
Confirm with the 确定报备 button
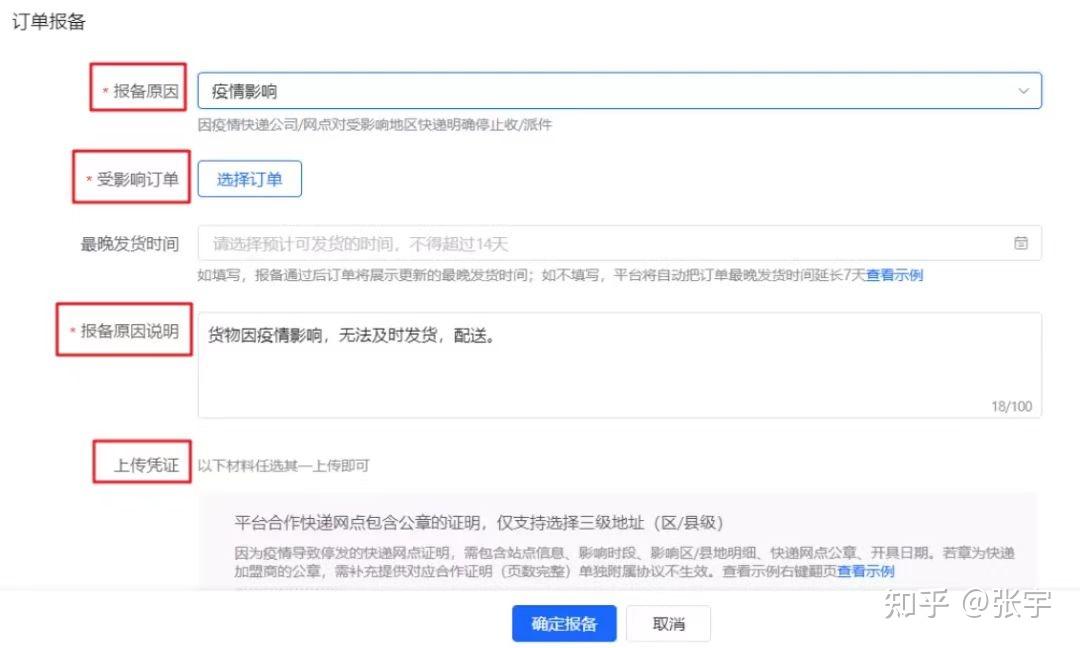pyautogui.click(x=564, y=624)
